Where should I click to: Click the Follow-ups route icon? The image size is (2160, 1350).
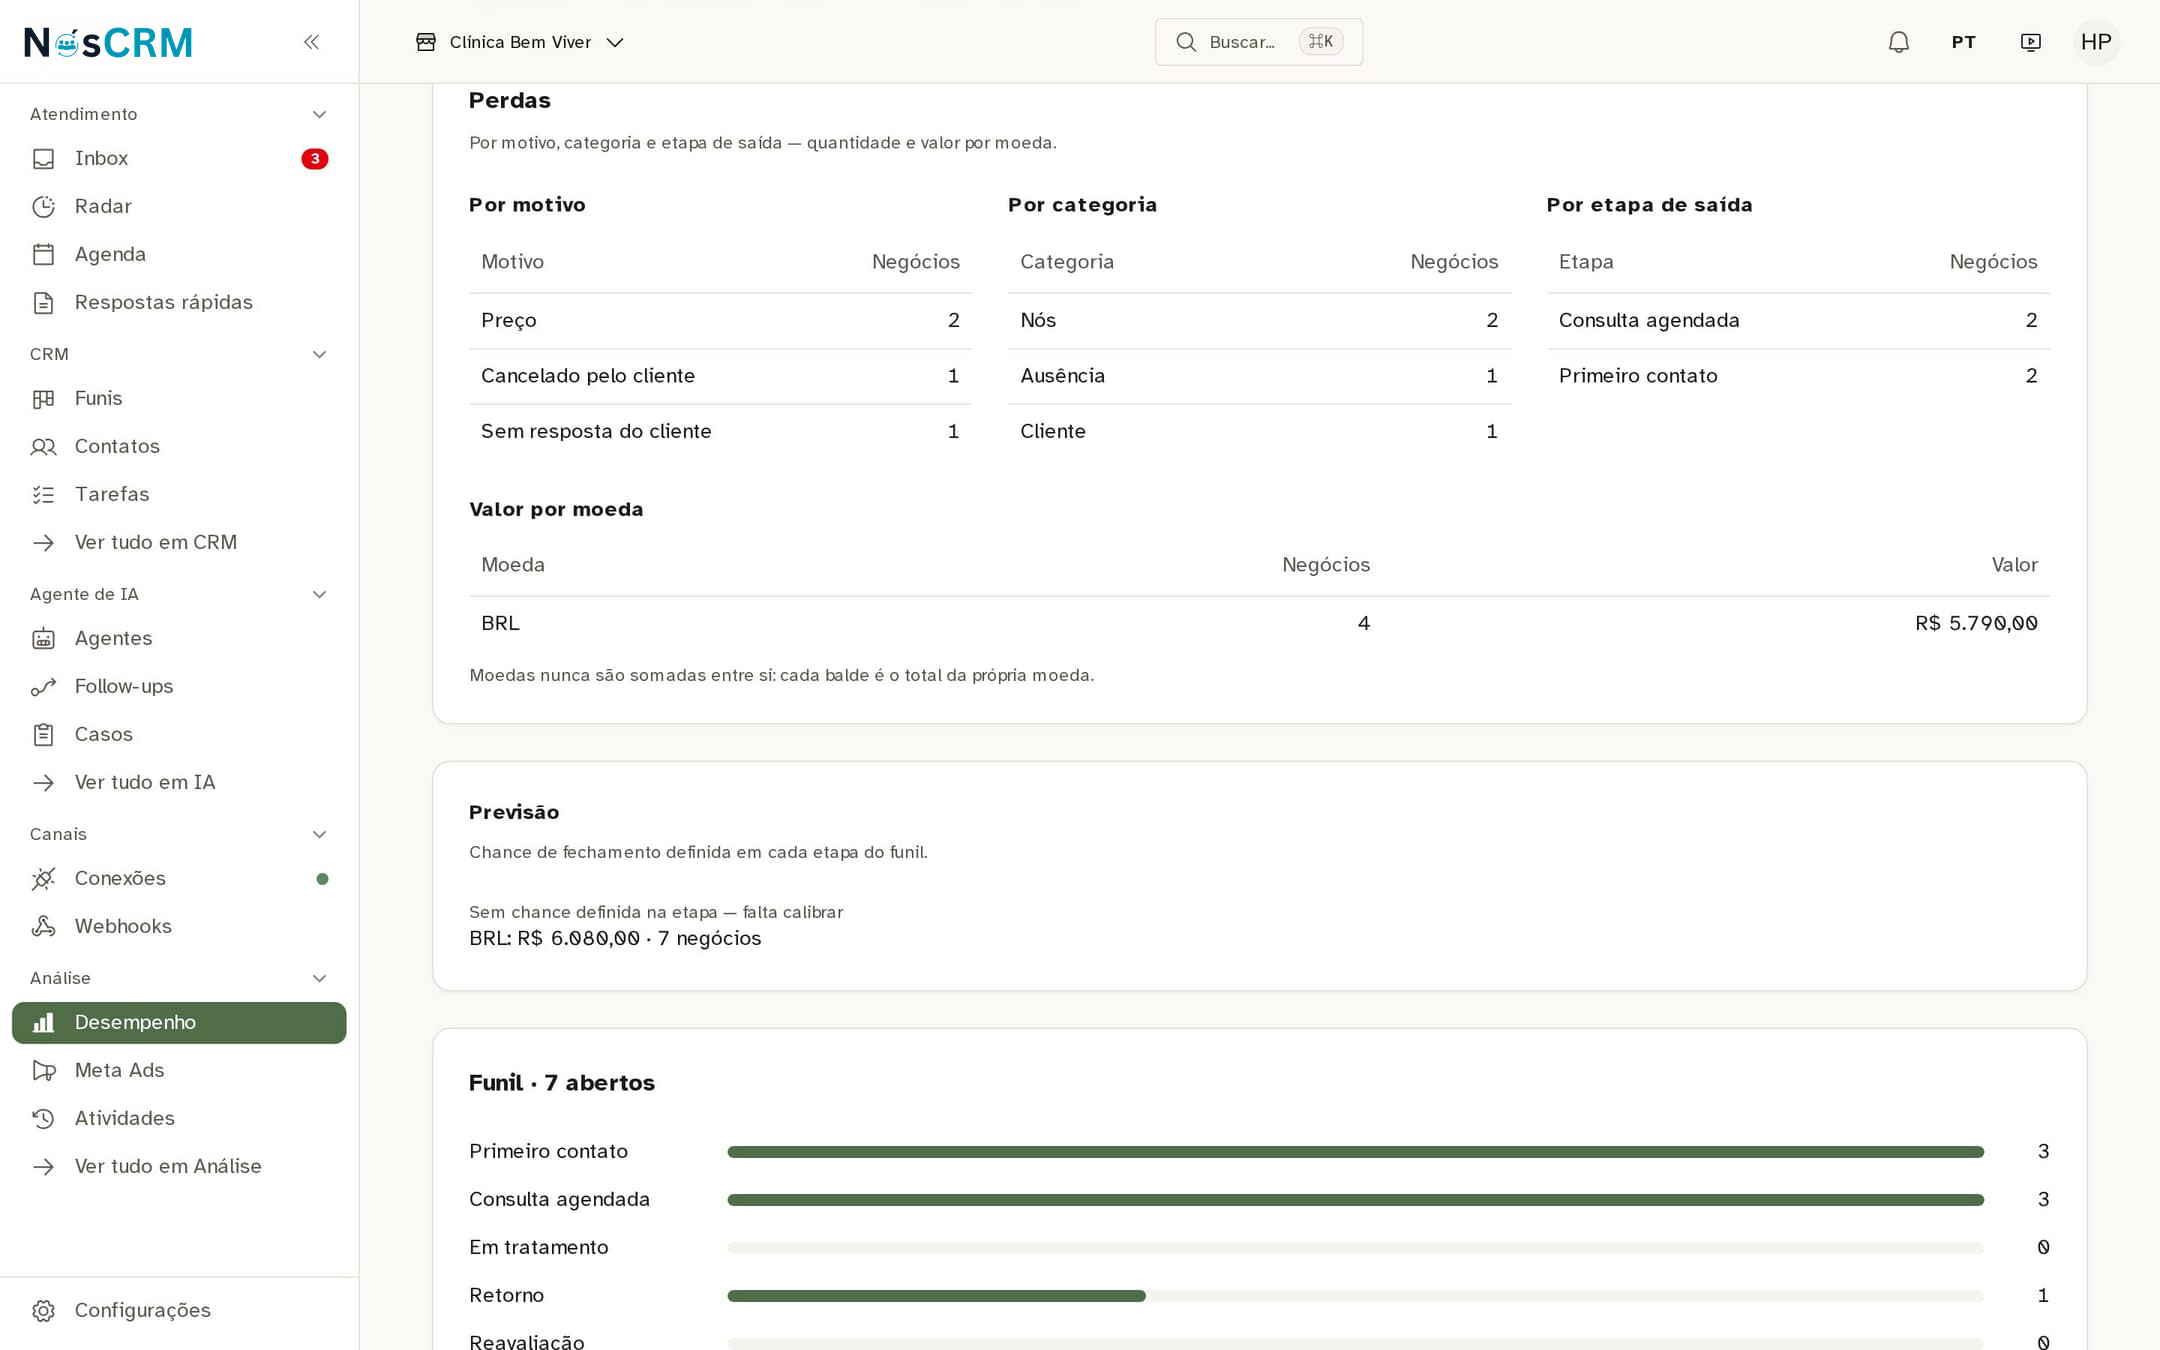click(43, 686)
